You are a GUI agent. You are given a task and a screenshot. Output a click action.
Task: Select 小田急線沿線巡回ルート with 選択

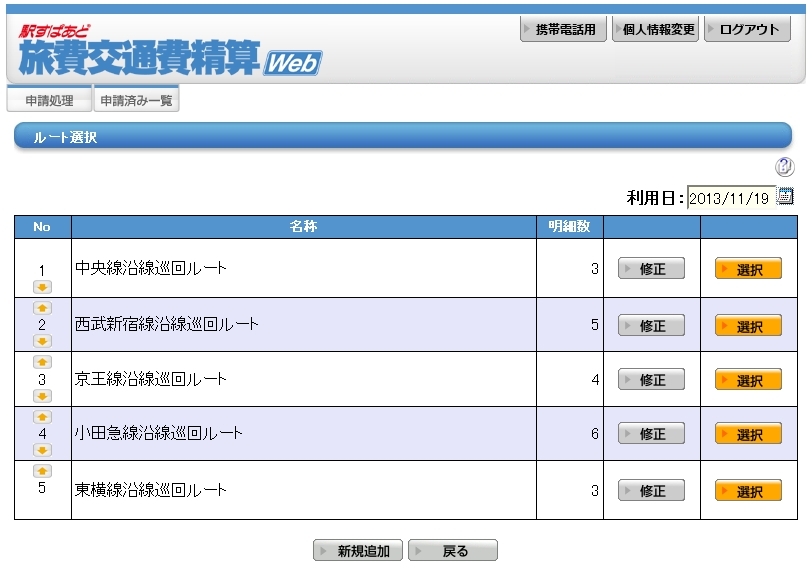(748, 433)
